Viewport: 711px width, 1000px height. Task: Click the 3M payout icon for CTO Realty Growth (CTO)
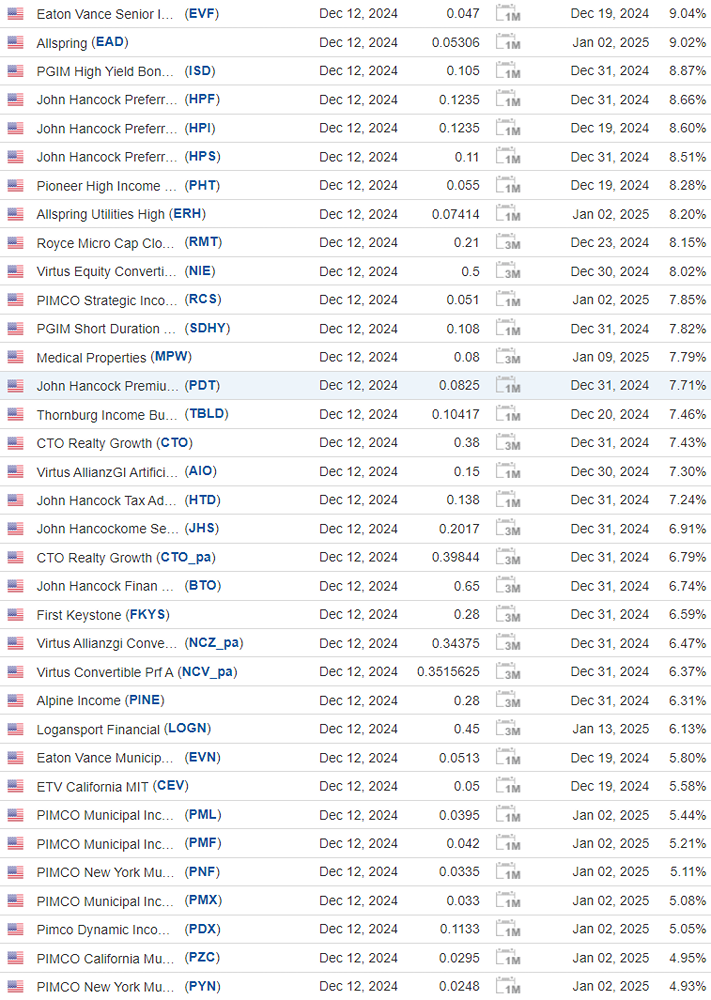(508, 443)
